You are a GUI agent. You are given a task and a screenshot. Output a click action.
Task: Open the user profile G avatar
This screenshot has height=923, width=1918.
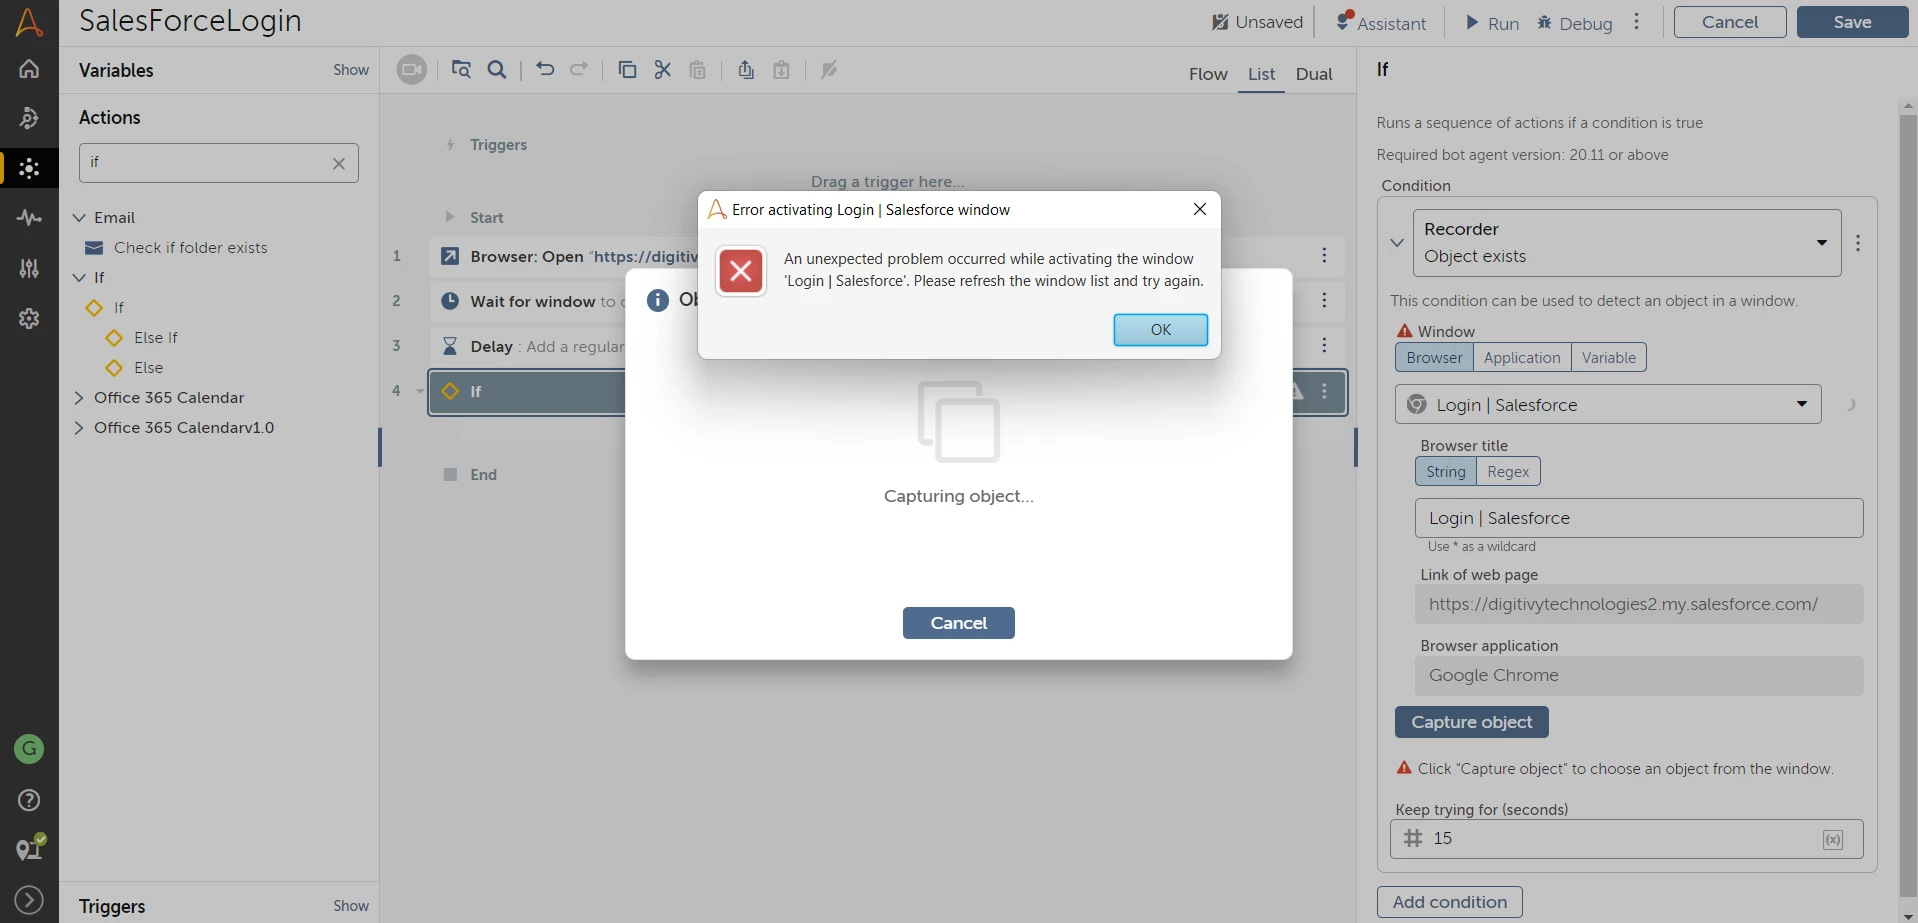point(29,748)
